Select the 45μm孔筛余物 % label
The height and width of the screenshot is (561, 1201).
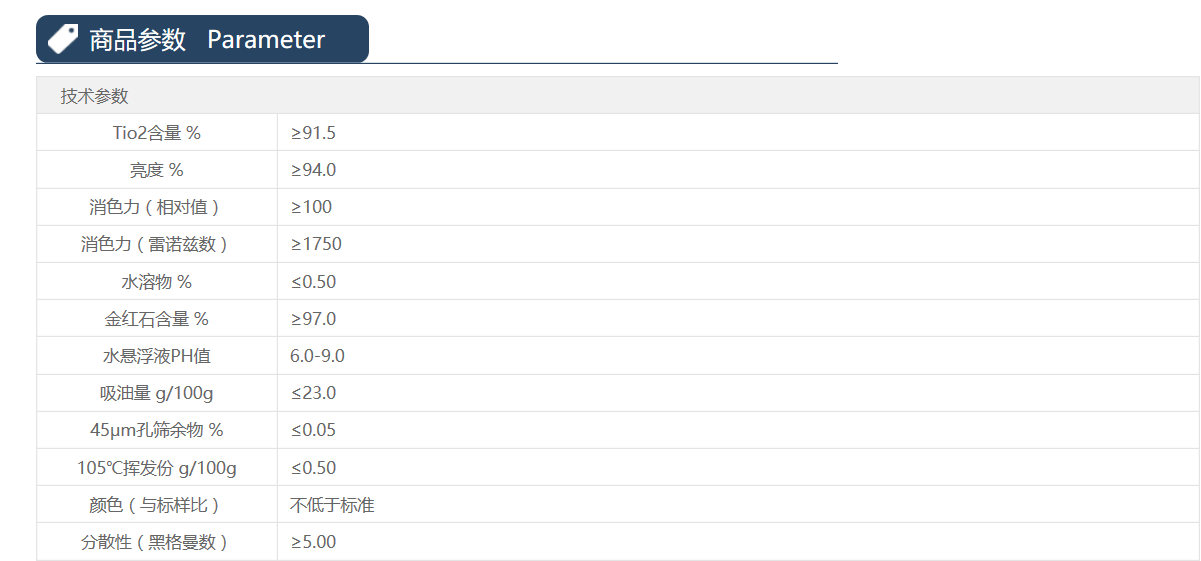(x=157, y=430)
